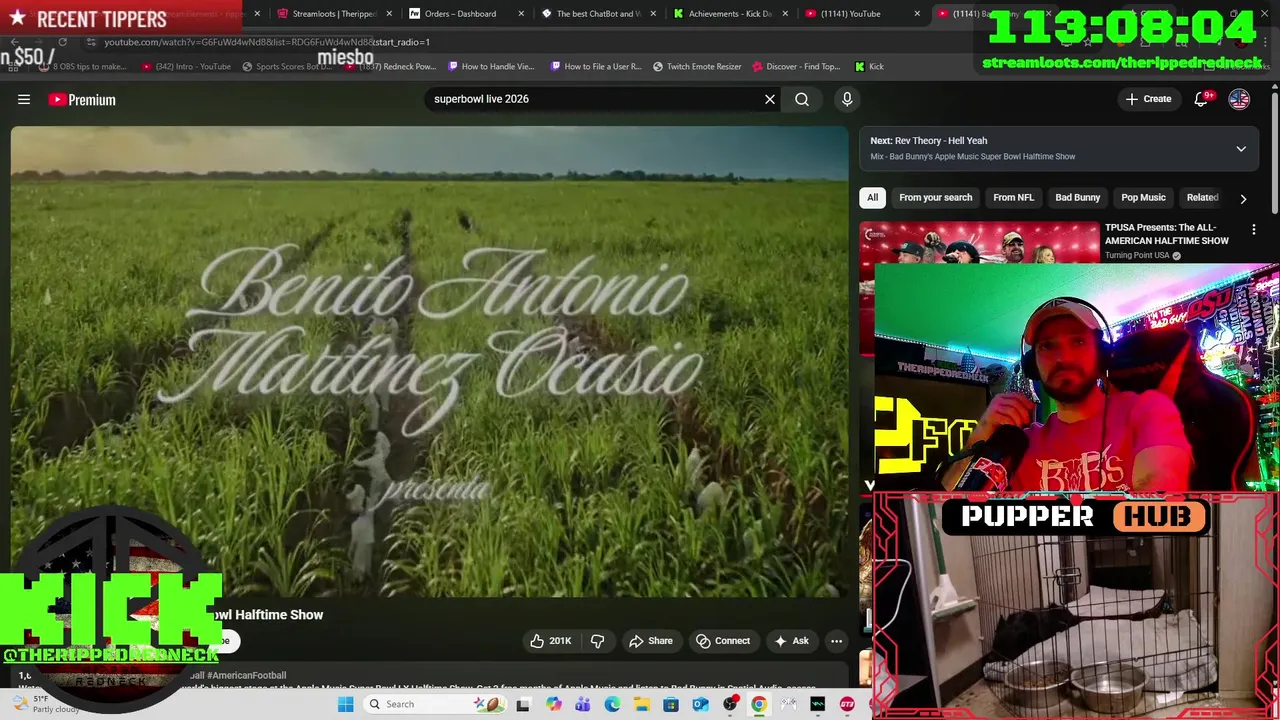
Task: Open weather widget showing Partly cloudy
Action: tap(48, 704)
